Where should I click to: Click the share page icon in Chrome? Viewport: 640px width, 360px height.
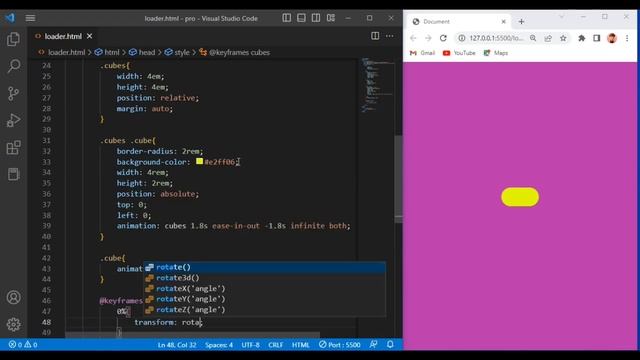(x=548, y=38)
